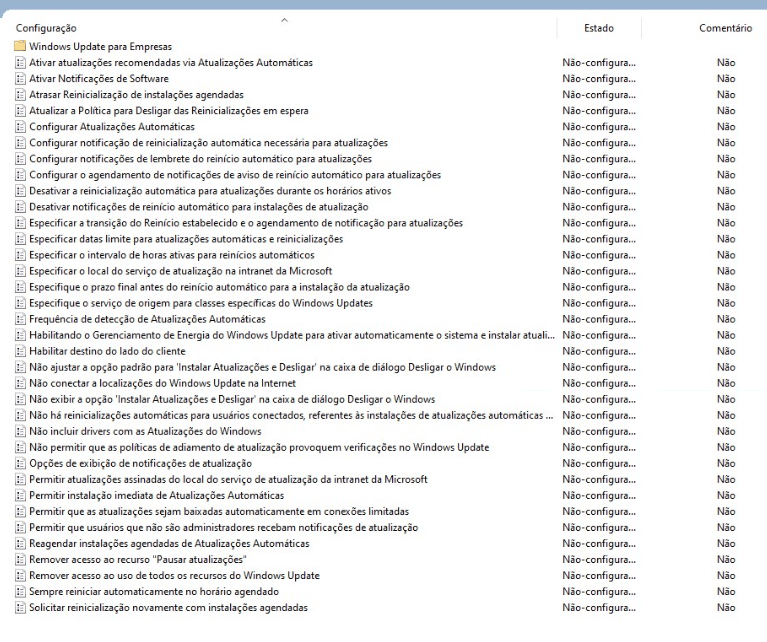The height and width of the screenshot is (642, 767).
Task: Click icon beside Habilitando o Gerenciamento de Energia
Action: point(20,335)
